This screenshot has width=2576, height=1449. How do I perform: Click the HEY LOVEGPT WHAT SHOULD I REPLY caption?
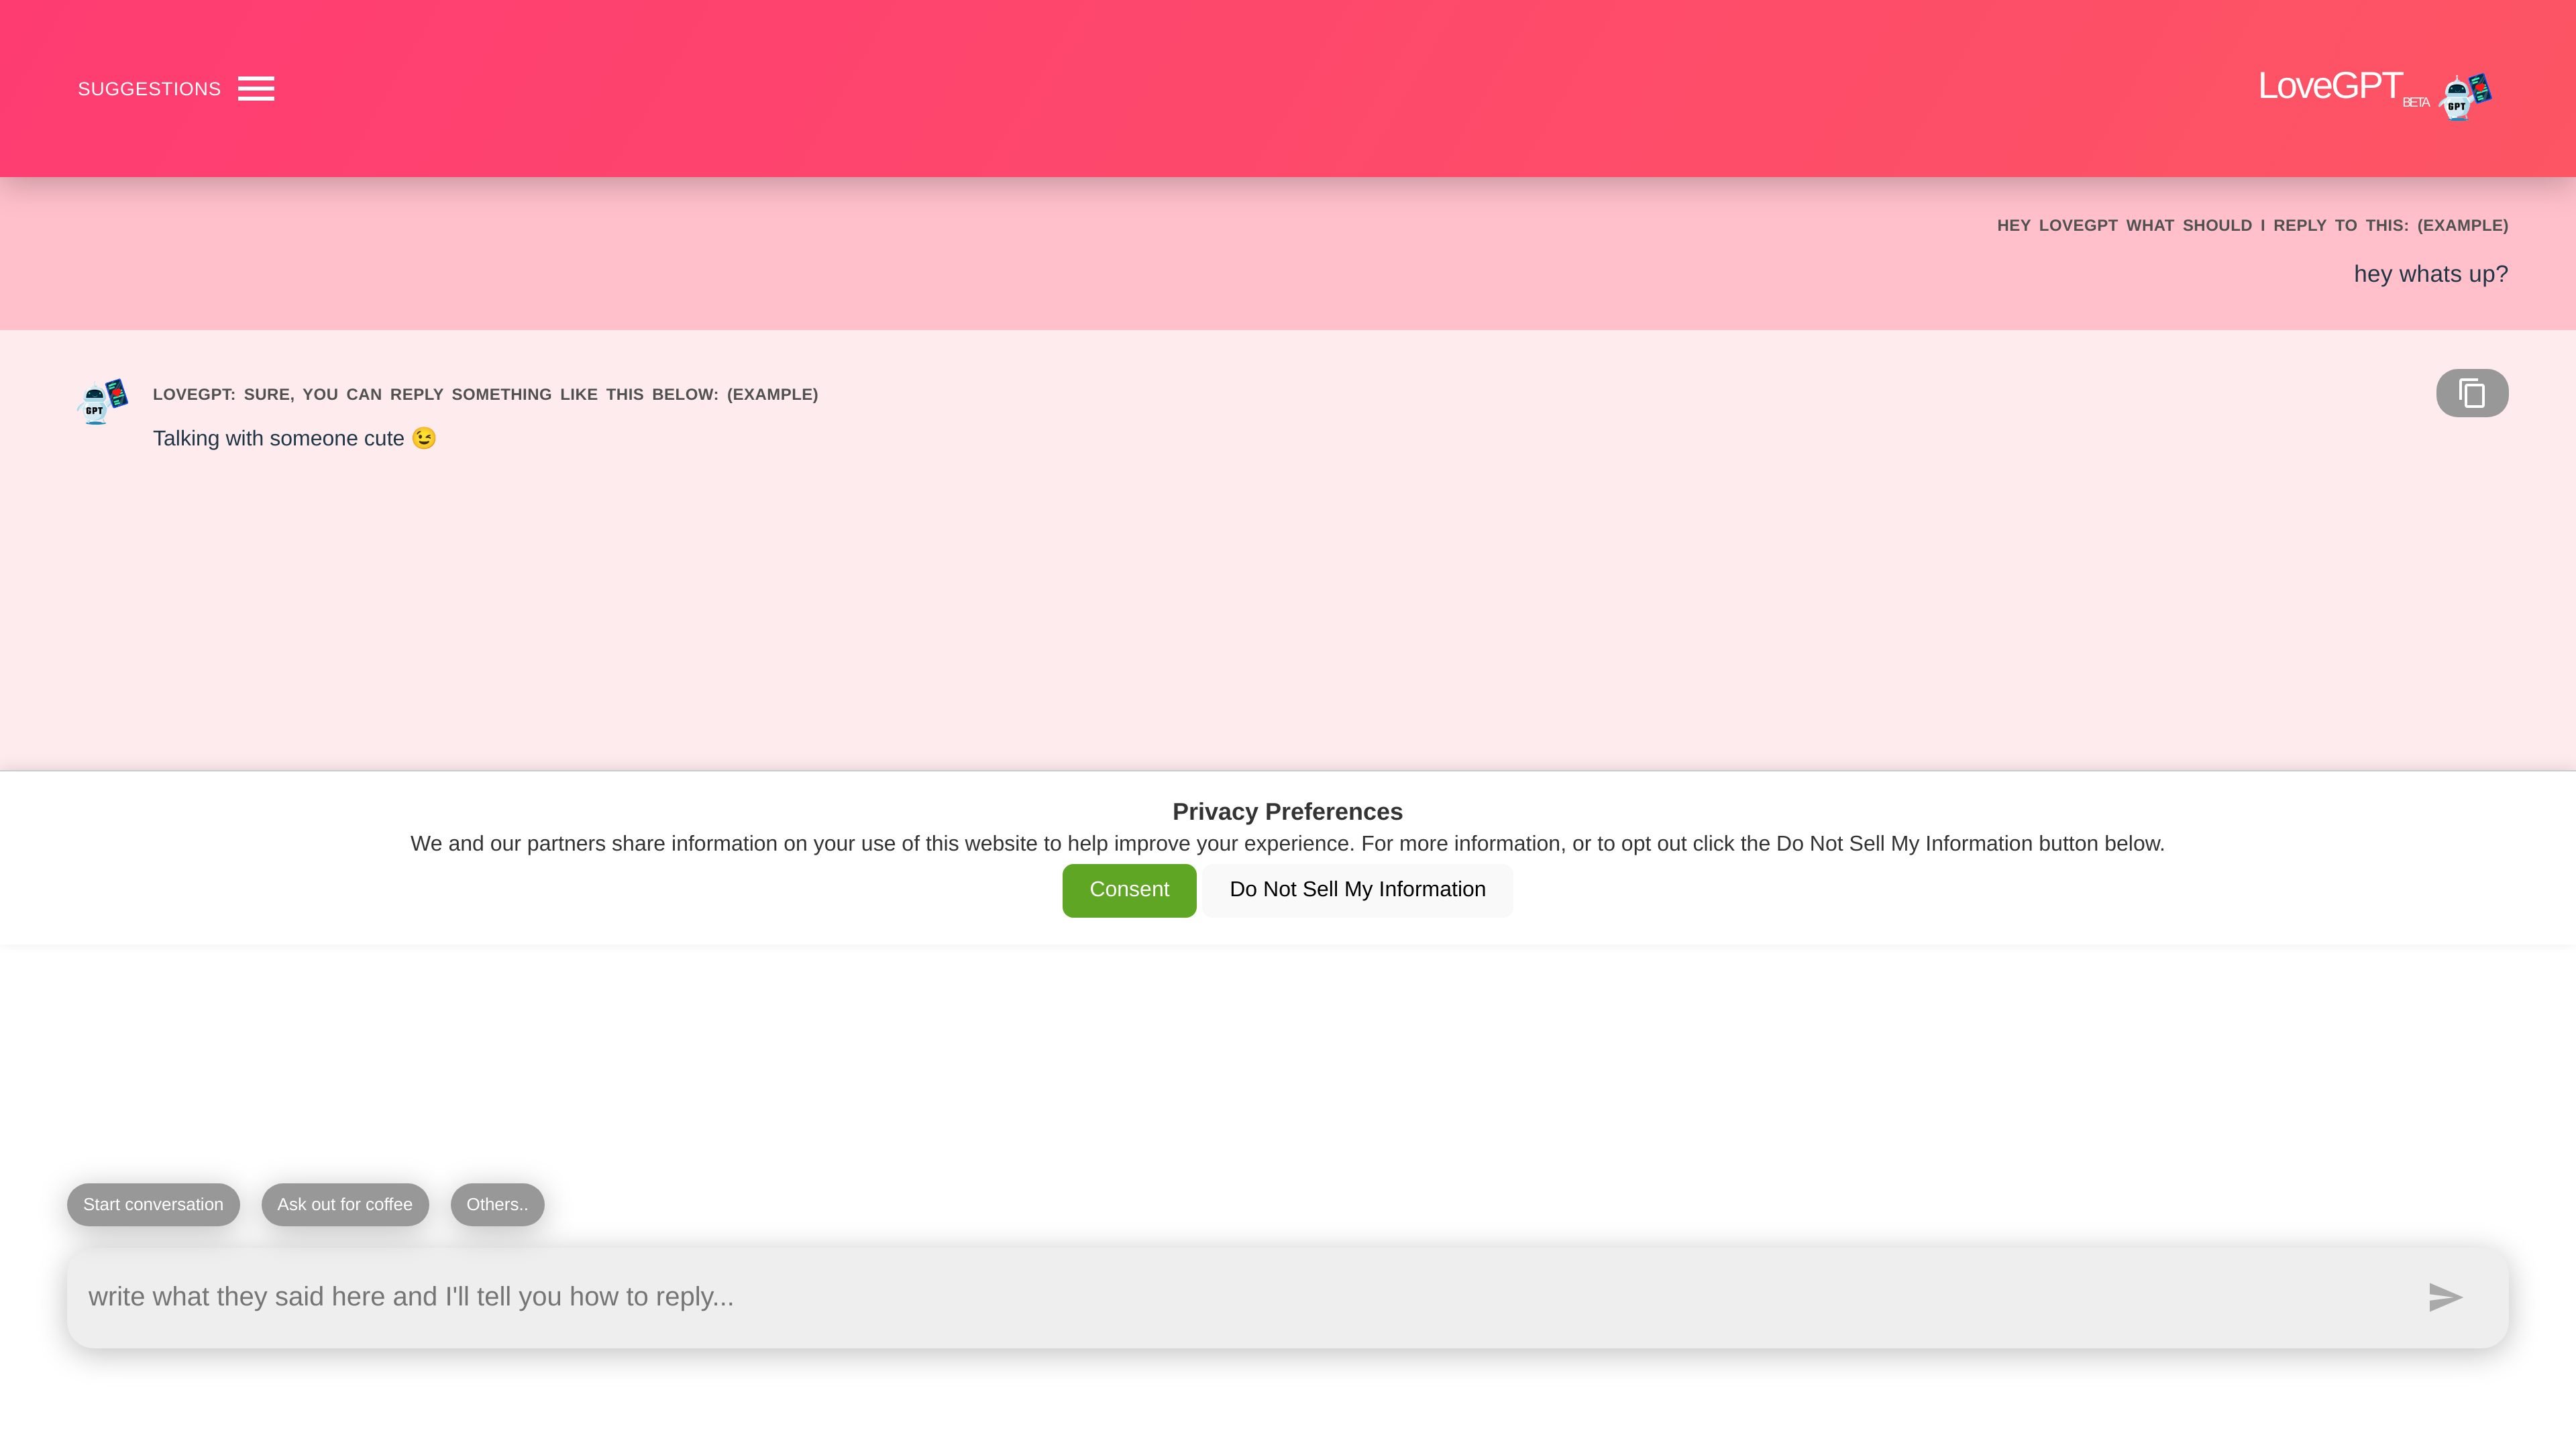(x=2253, y=225)
